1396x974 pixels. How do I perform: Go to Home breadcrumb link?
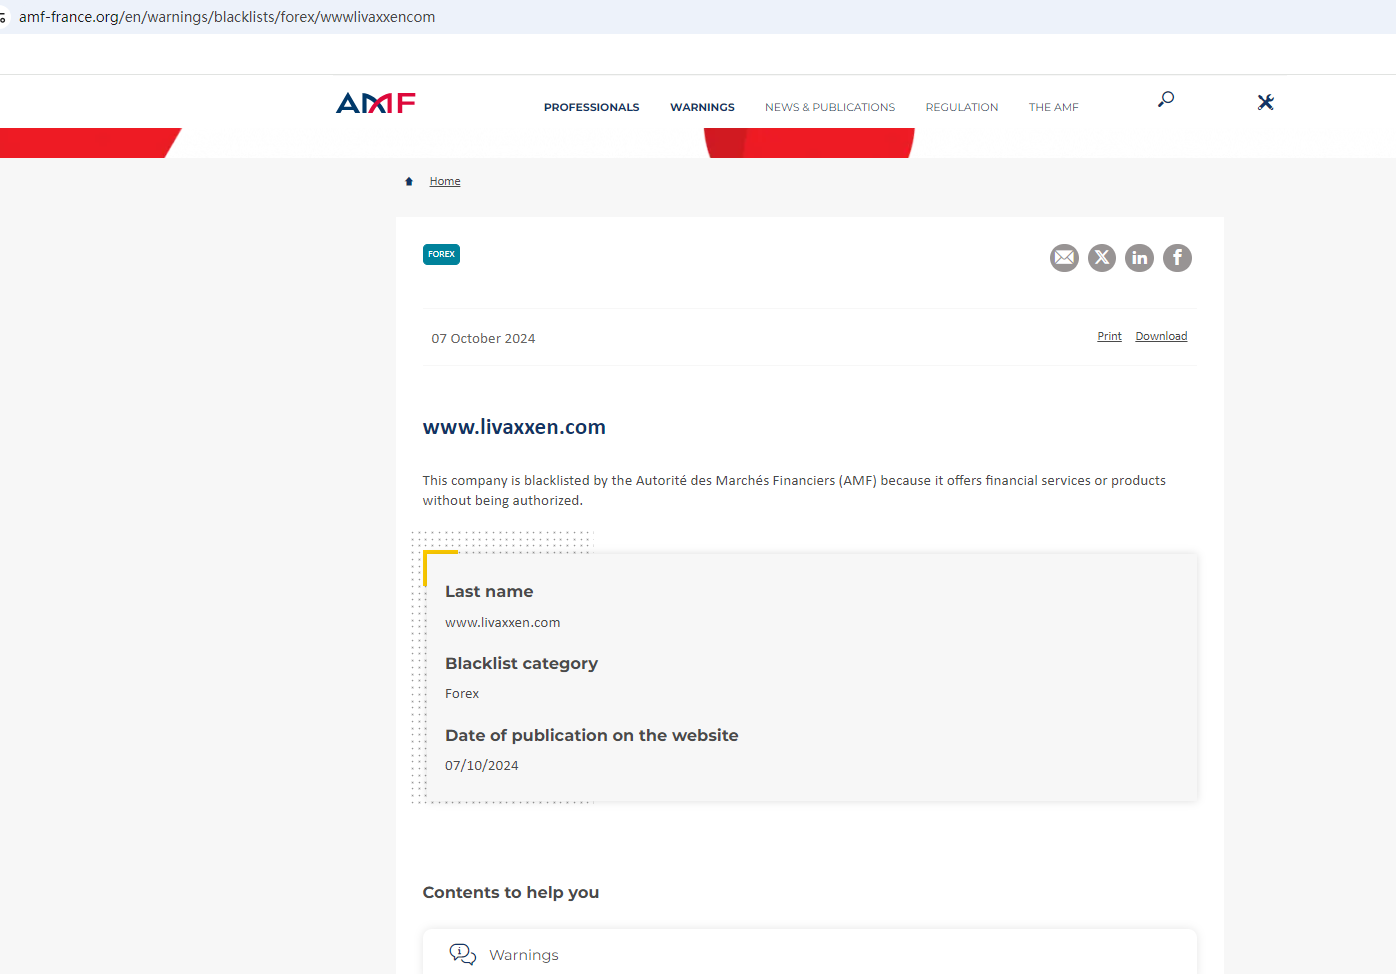coord(445,181)
